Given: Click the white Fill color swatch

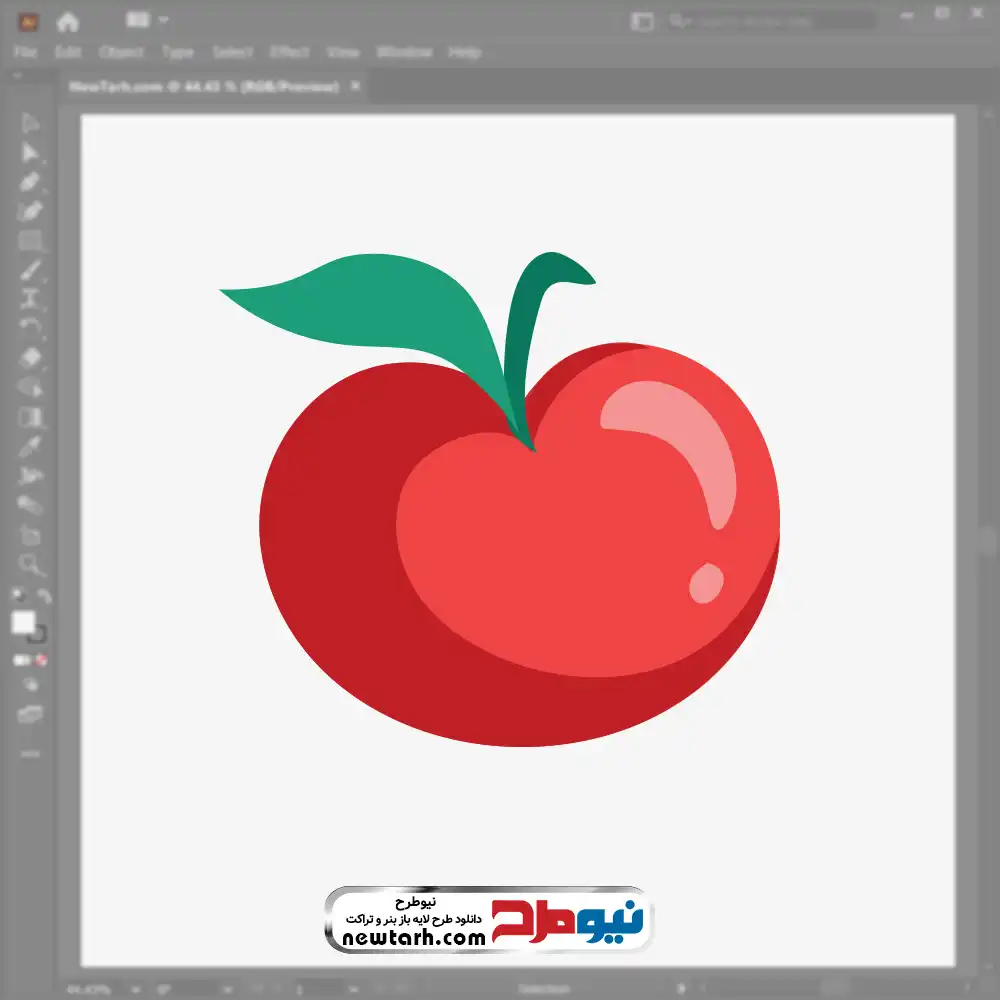Looking at the screenshot, I should pyautogui.click(x=23, y=622).
